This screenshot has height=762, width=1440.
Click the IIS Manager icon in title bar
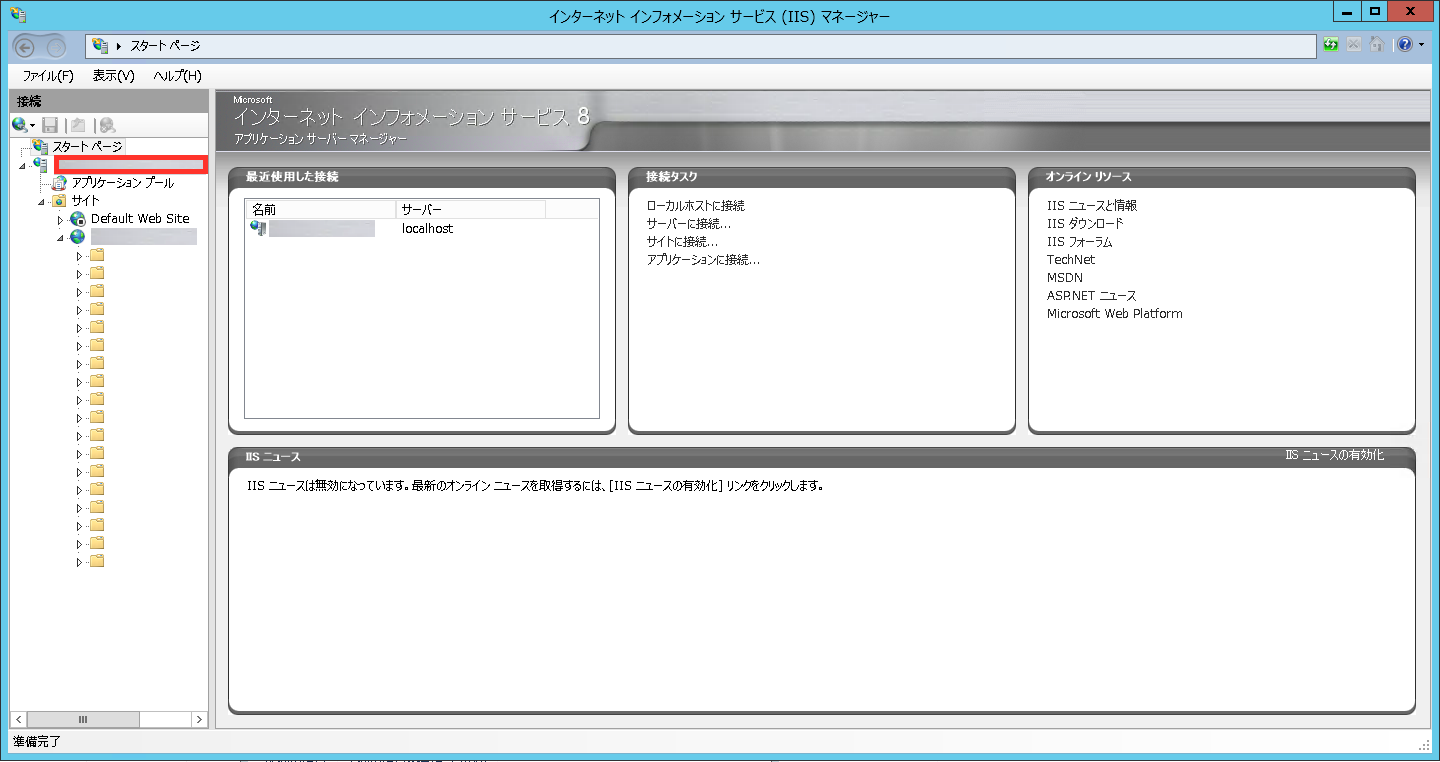18,14
